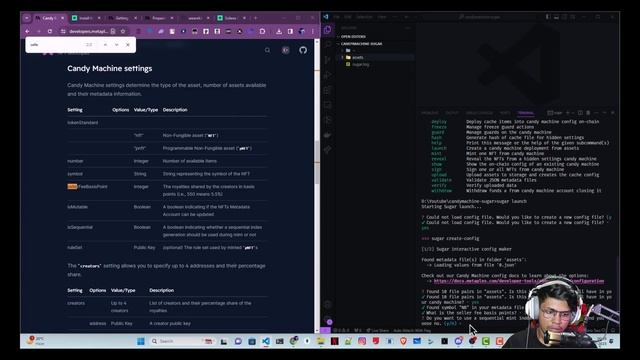This screenshot has width=640, height=360.
Task: Go to next find match
Action: (117, 44)
